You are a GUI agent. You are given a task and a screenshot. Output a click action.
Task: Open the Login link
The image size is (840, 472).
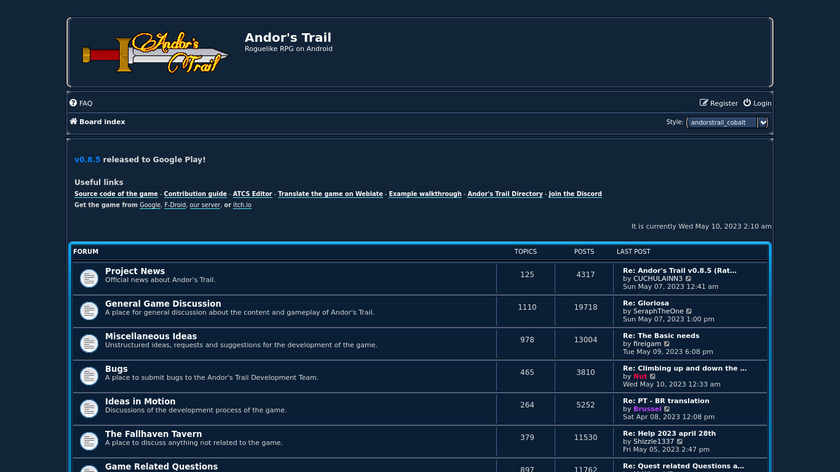pos(762,103)
